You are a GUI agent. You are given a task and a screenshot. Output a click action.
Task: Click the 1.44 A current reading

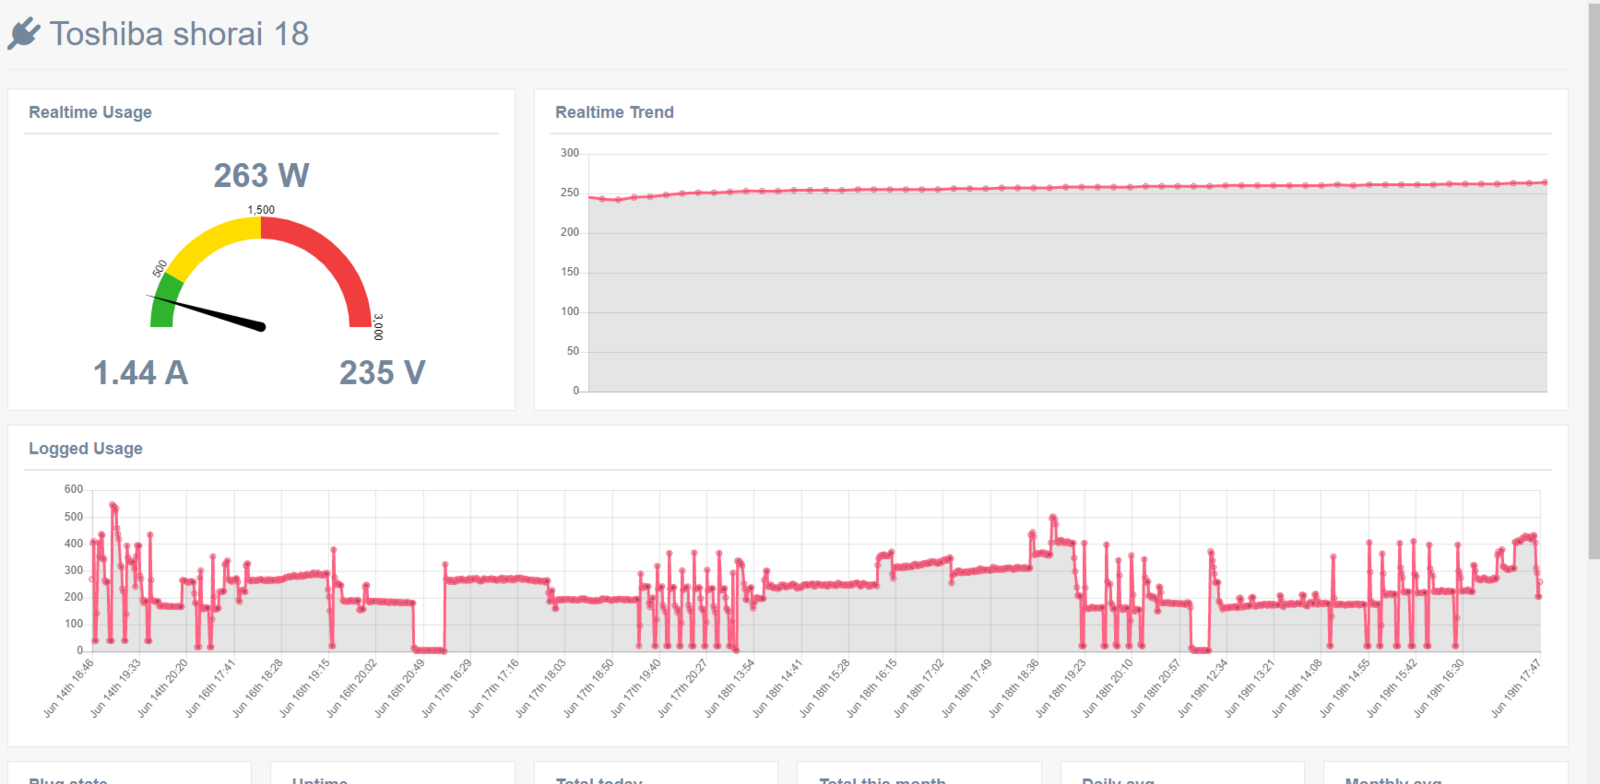[x=141, y=373]
